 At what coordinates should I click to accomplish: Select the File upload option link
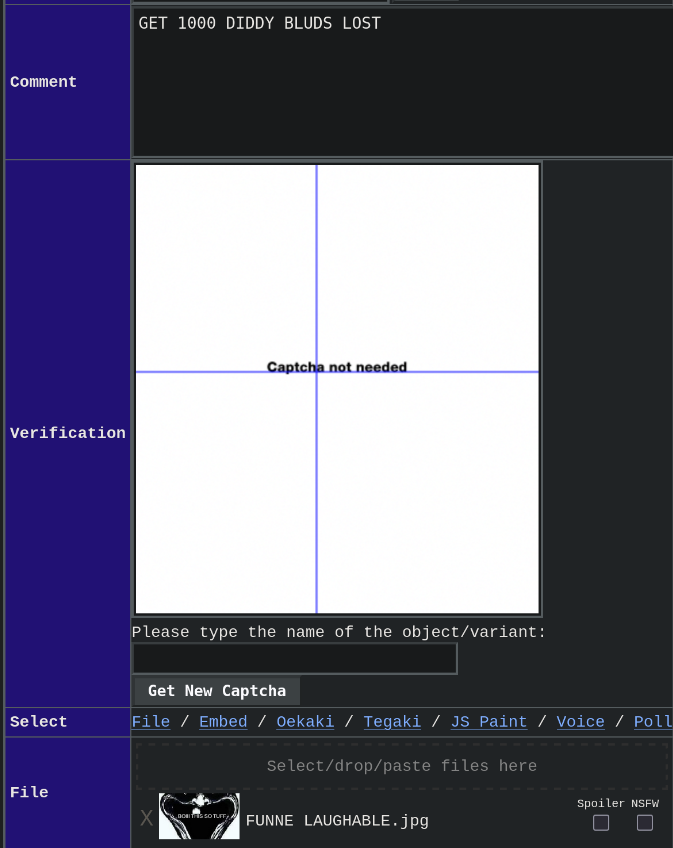click(x=151, y=721)
